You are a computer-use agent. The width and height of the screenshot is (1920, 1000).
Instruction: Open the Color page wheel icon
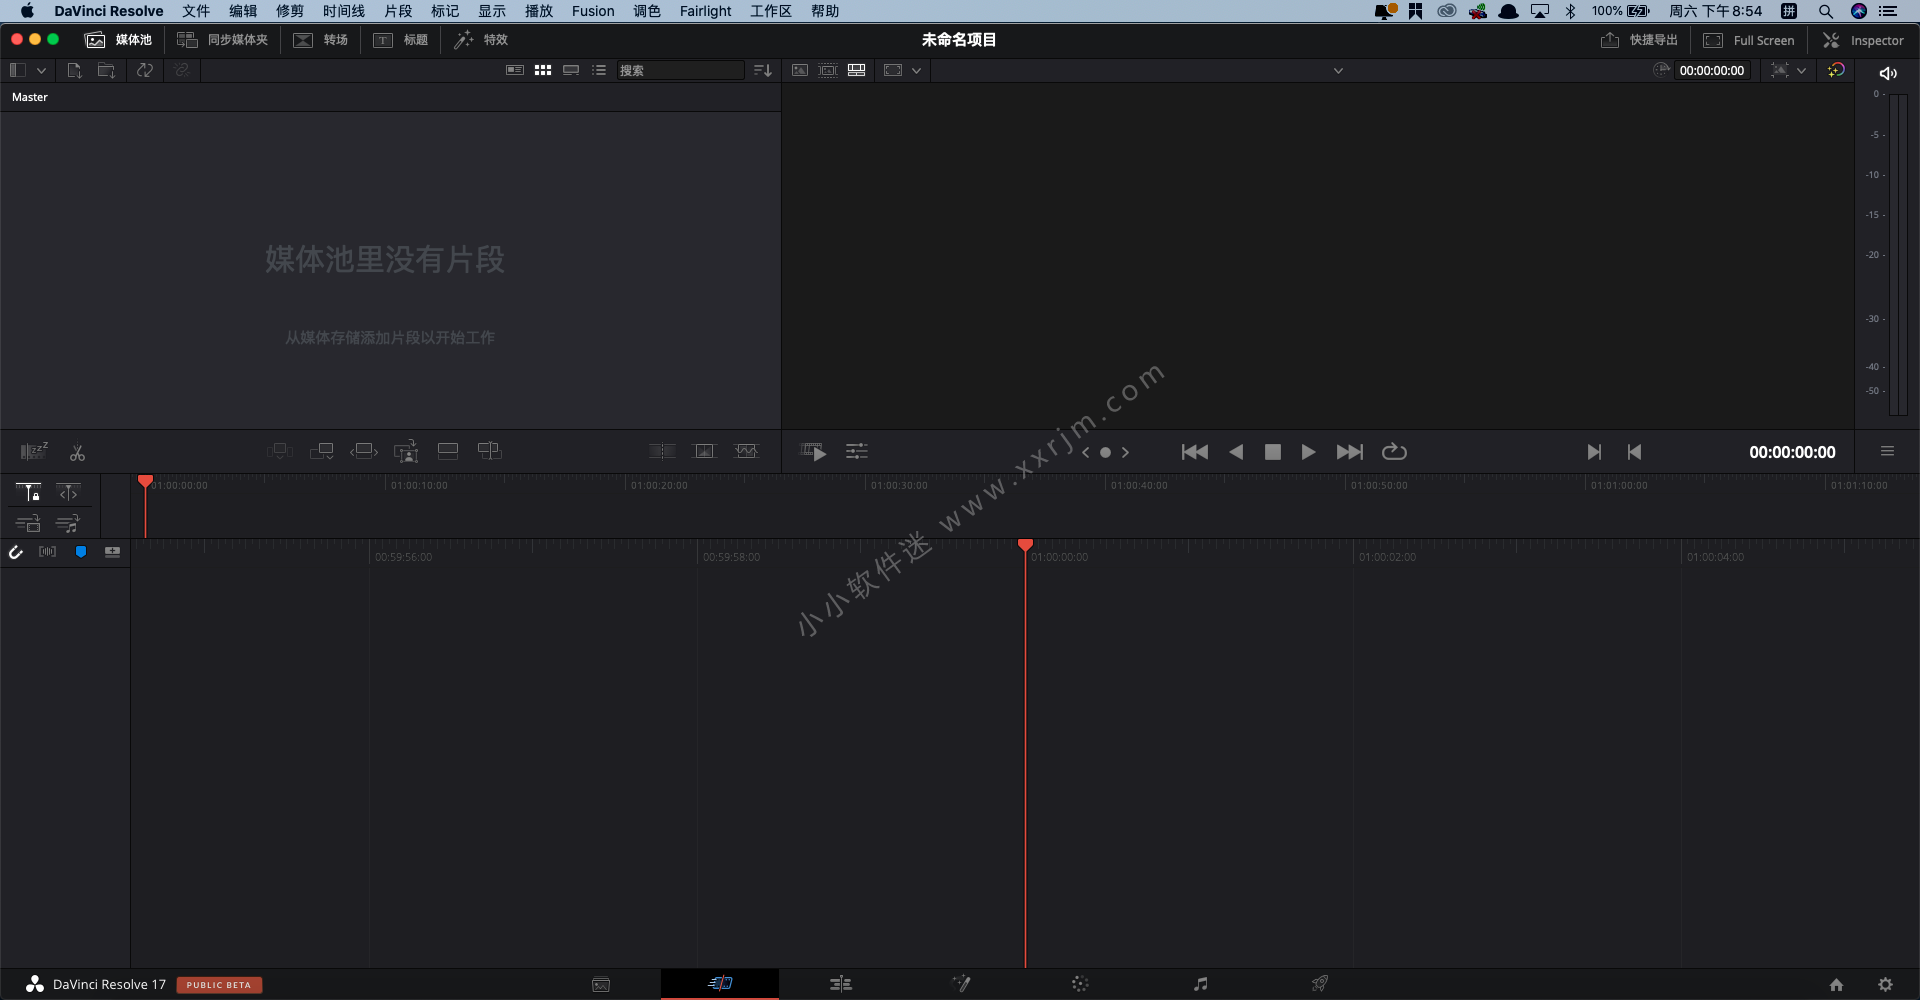pos(1080,984)
